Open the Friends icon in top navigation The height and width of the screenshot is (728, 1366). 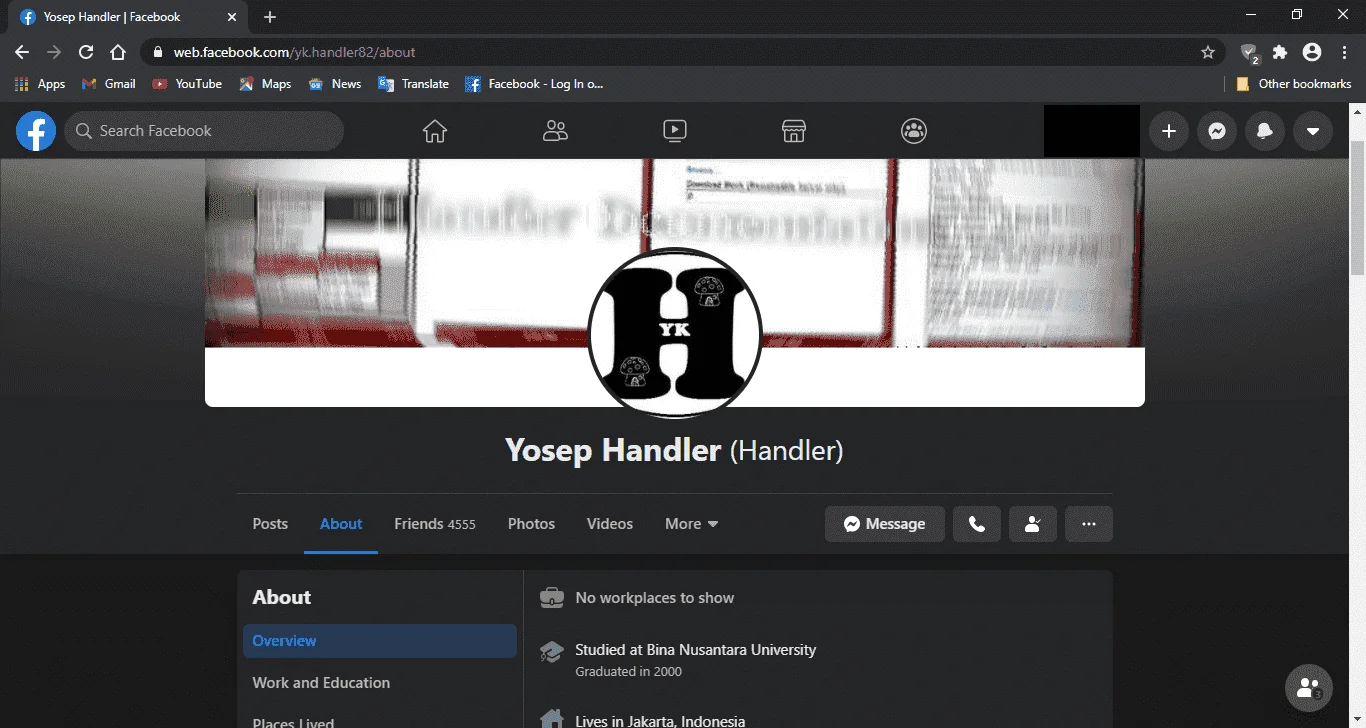click(555, 131)
